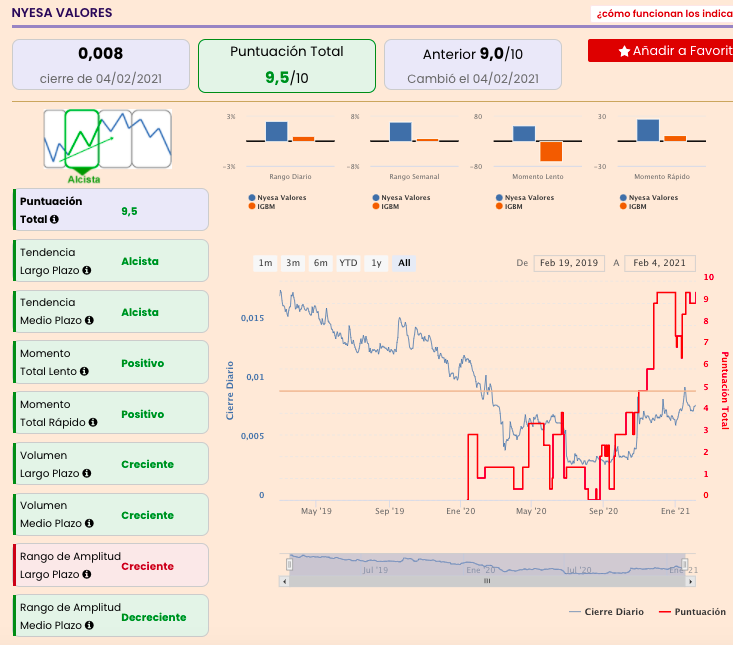Select the 1y chart range
The width and height of the screenshot is (733, 645).
(376, 263)
